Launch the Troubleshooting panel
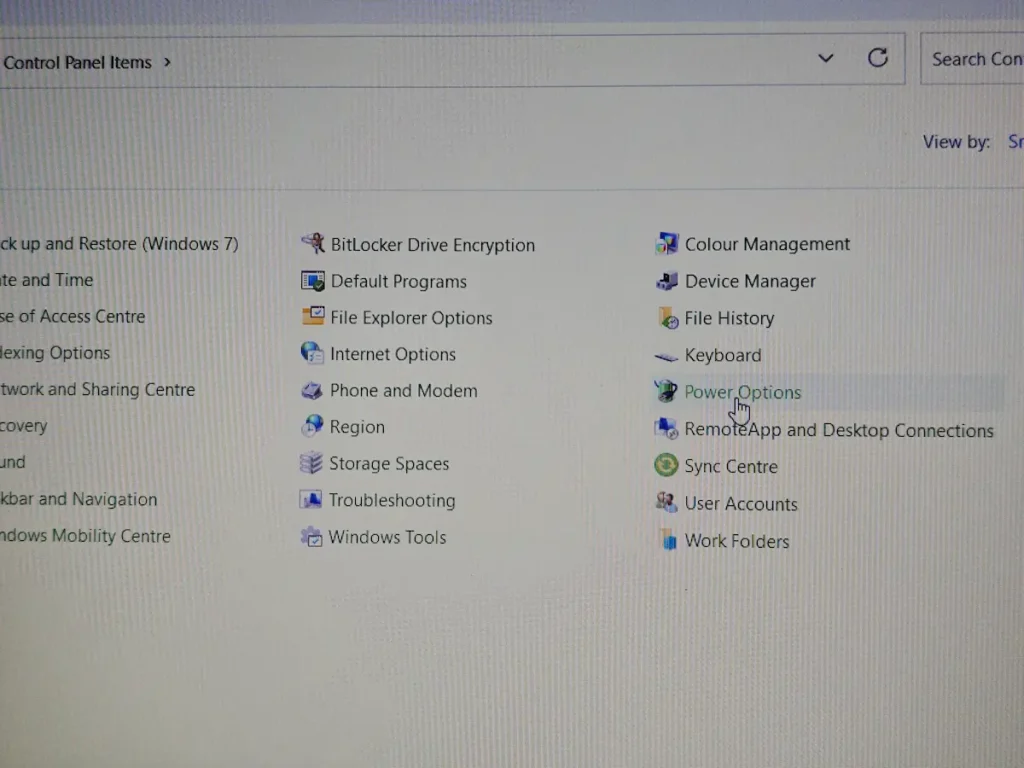This screenshot has height=768, width=1024. pos(391,500)
